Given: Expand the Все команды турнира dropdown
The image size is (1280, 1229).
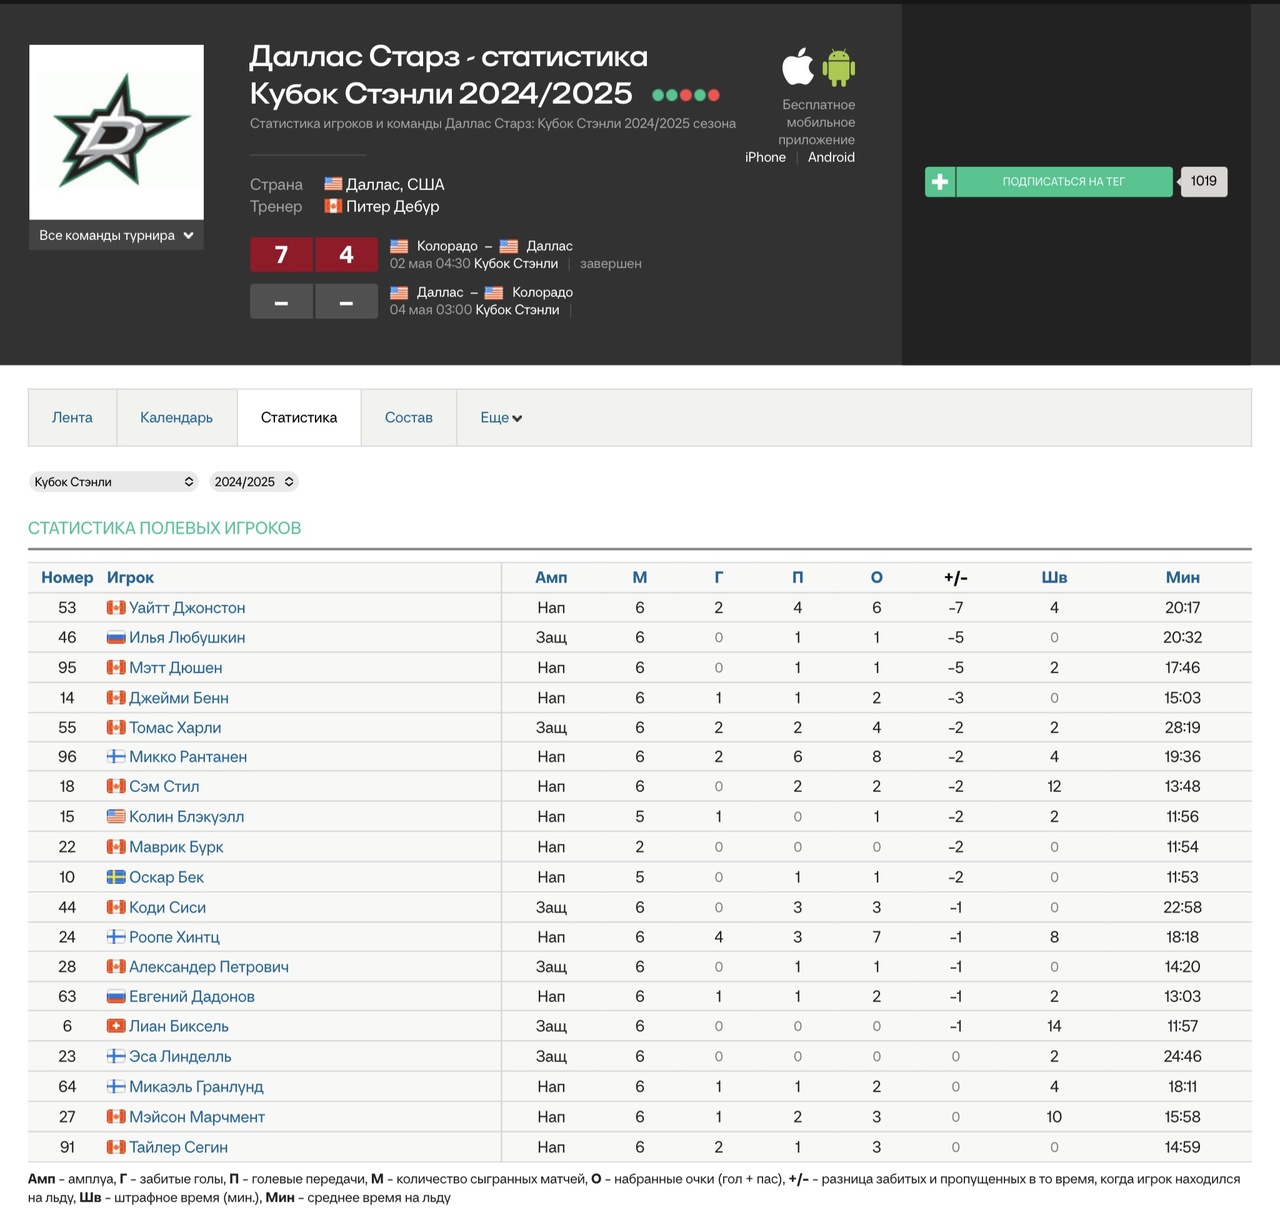Looking at the screenshot, I should pyautogui.click(x=116, y=236).
